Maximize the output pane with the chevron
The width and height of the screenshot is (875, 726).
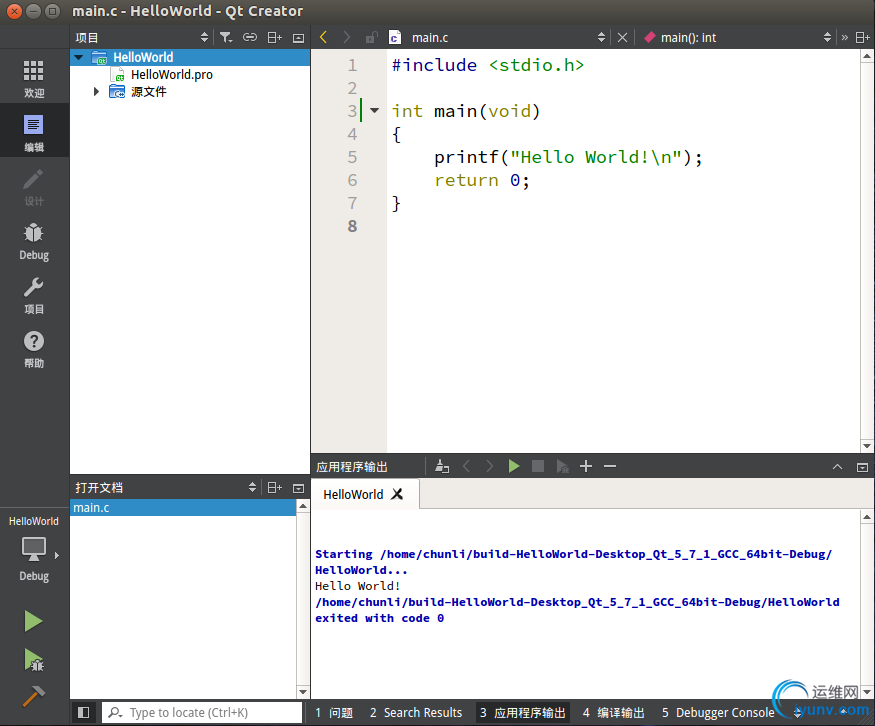(x=838, y=467)
